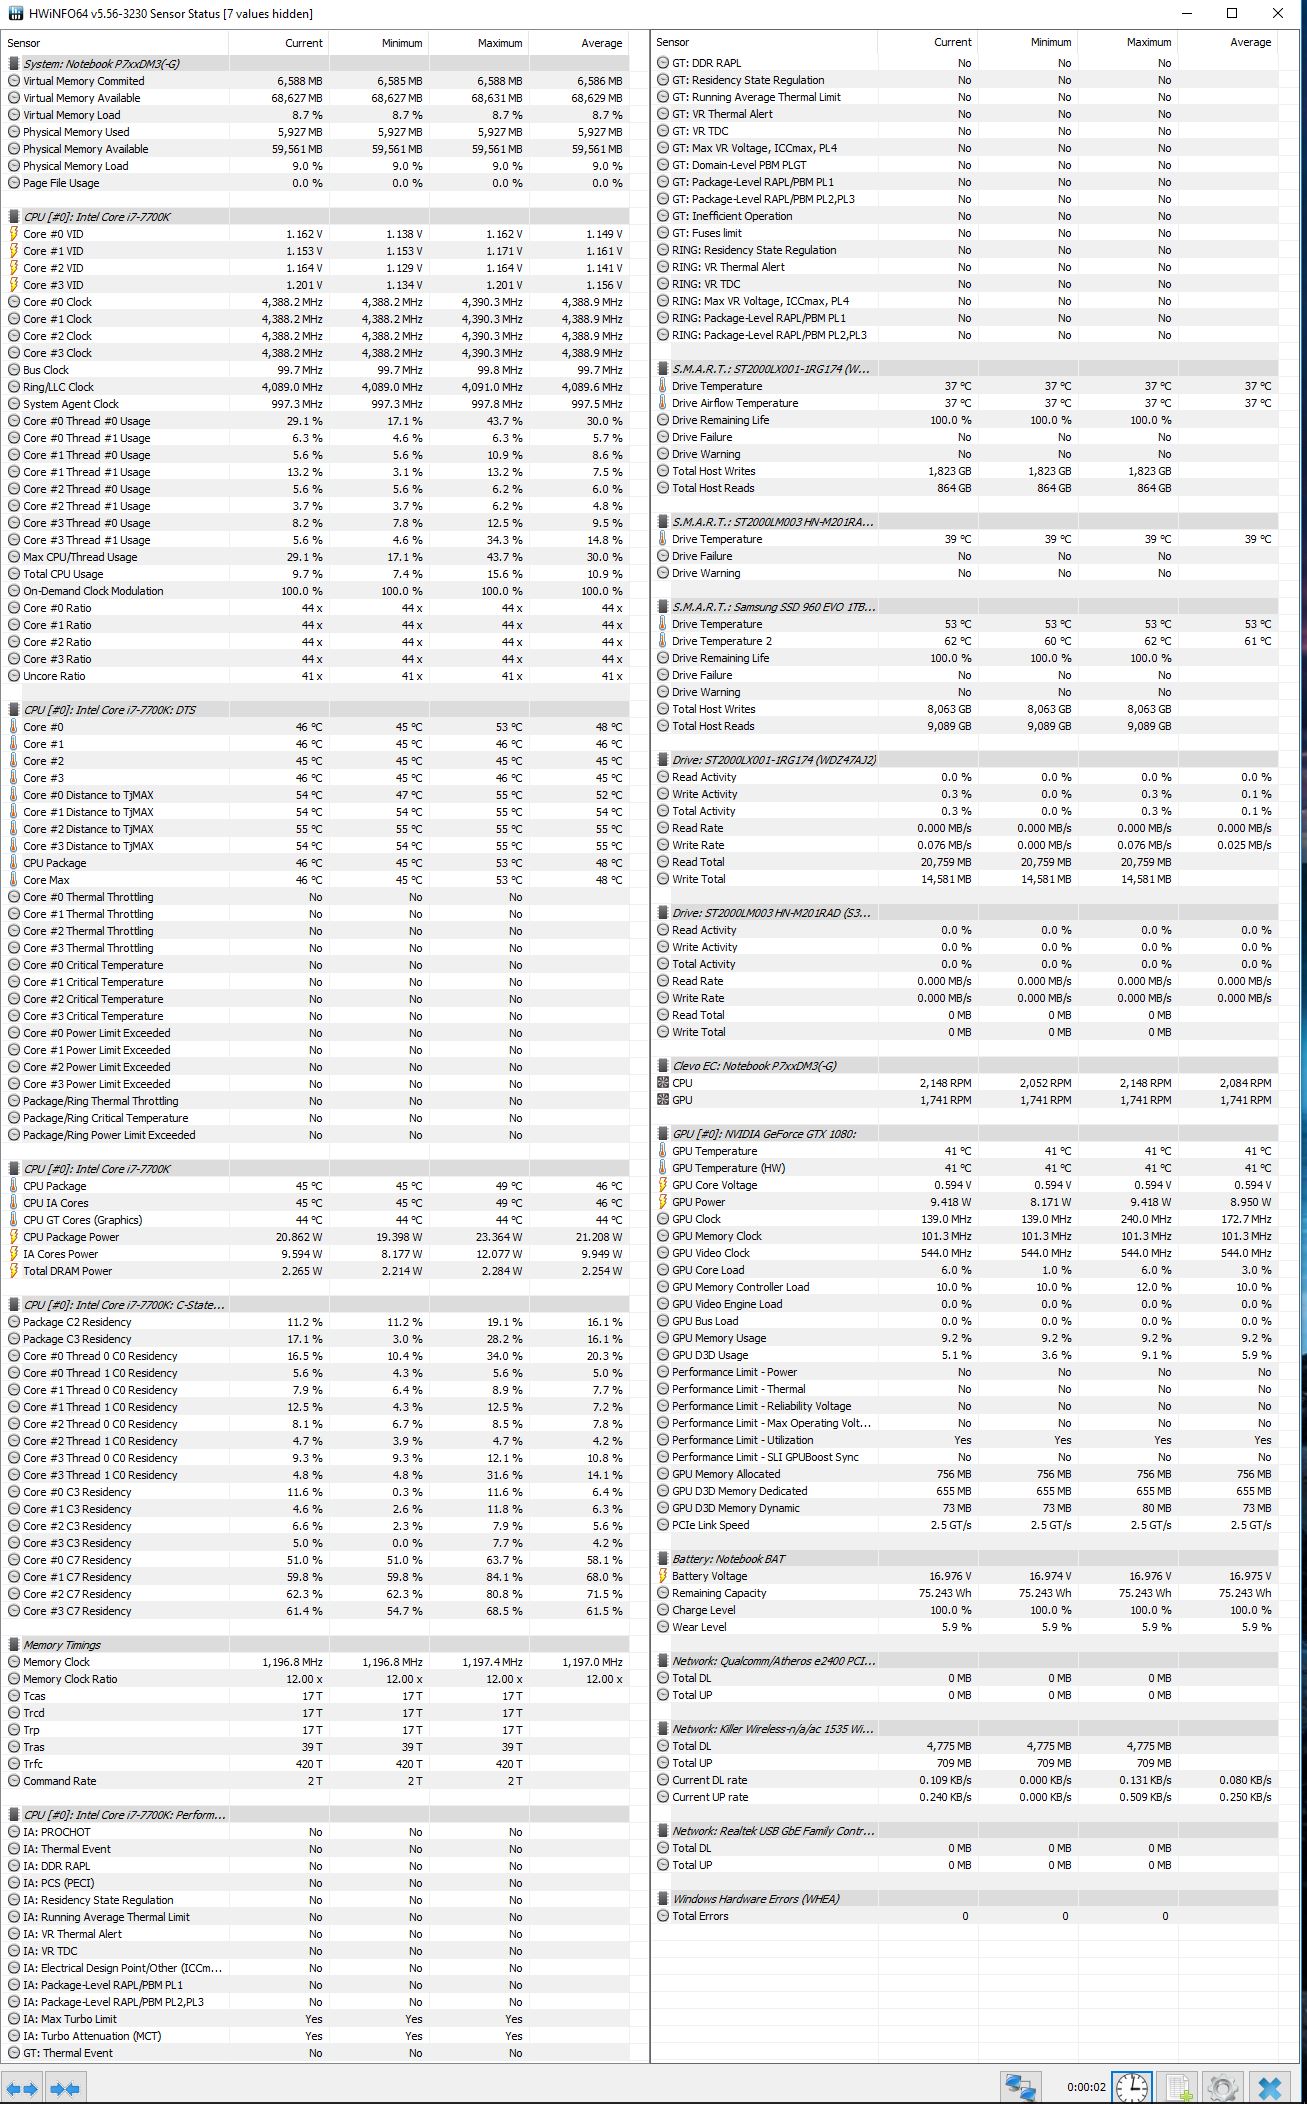Reset the elapsed time clock icon
The height and width of the screenshot is (2104, 1307).
pos(1132,2087)
